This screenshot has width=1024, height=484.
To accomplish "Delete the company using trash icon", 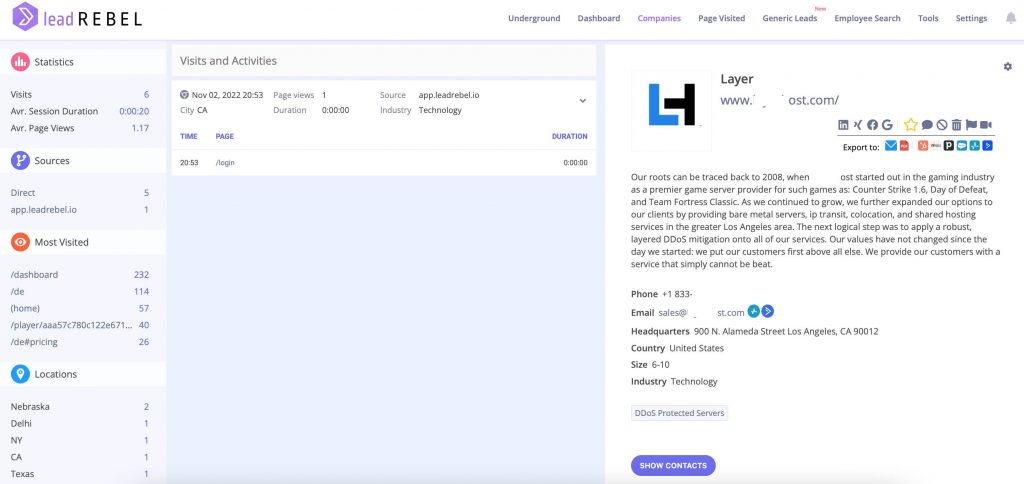I will (x=957, y=125).
